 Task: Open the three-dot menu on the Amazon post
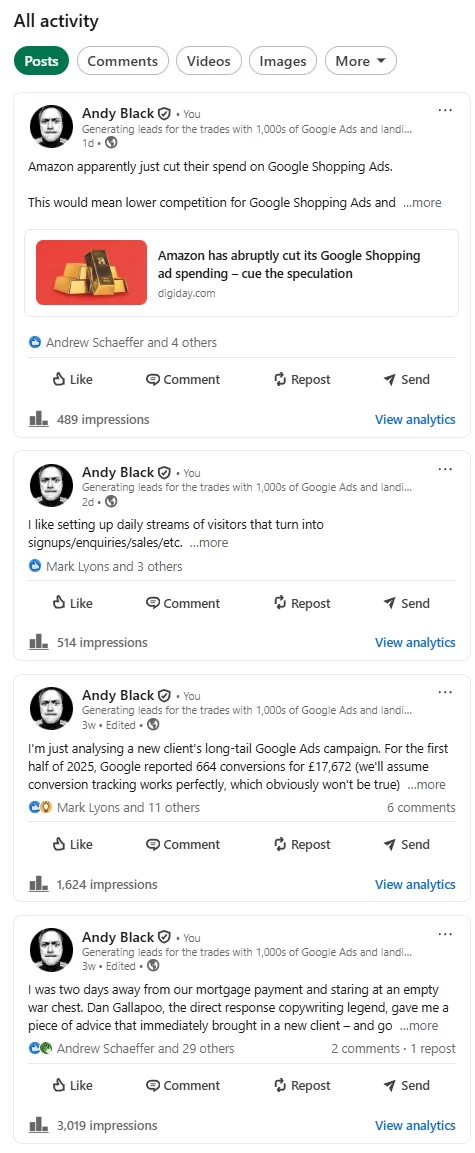[x=445, y=110]
